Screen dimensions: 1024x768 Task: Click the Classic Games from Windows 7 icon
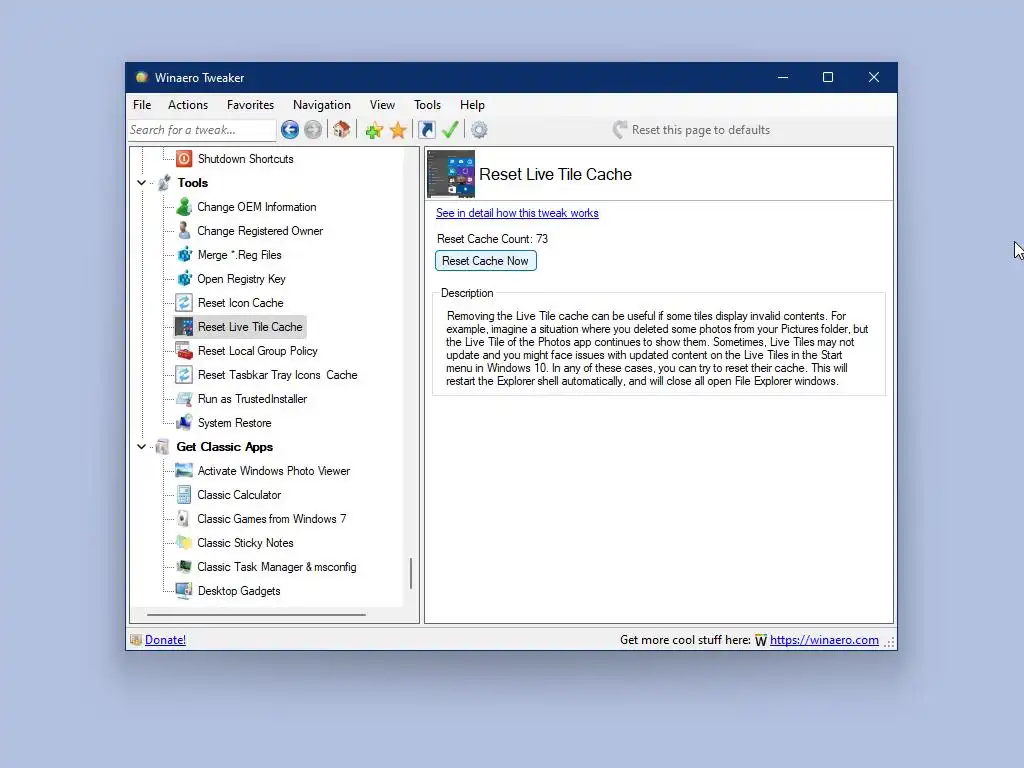tap(184, 519)
